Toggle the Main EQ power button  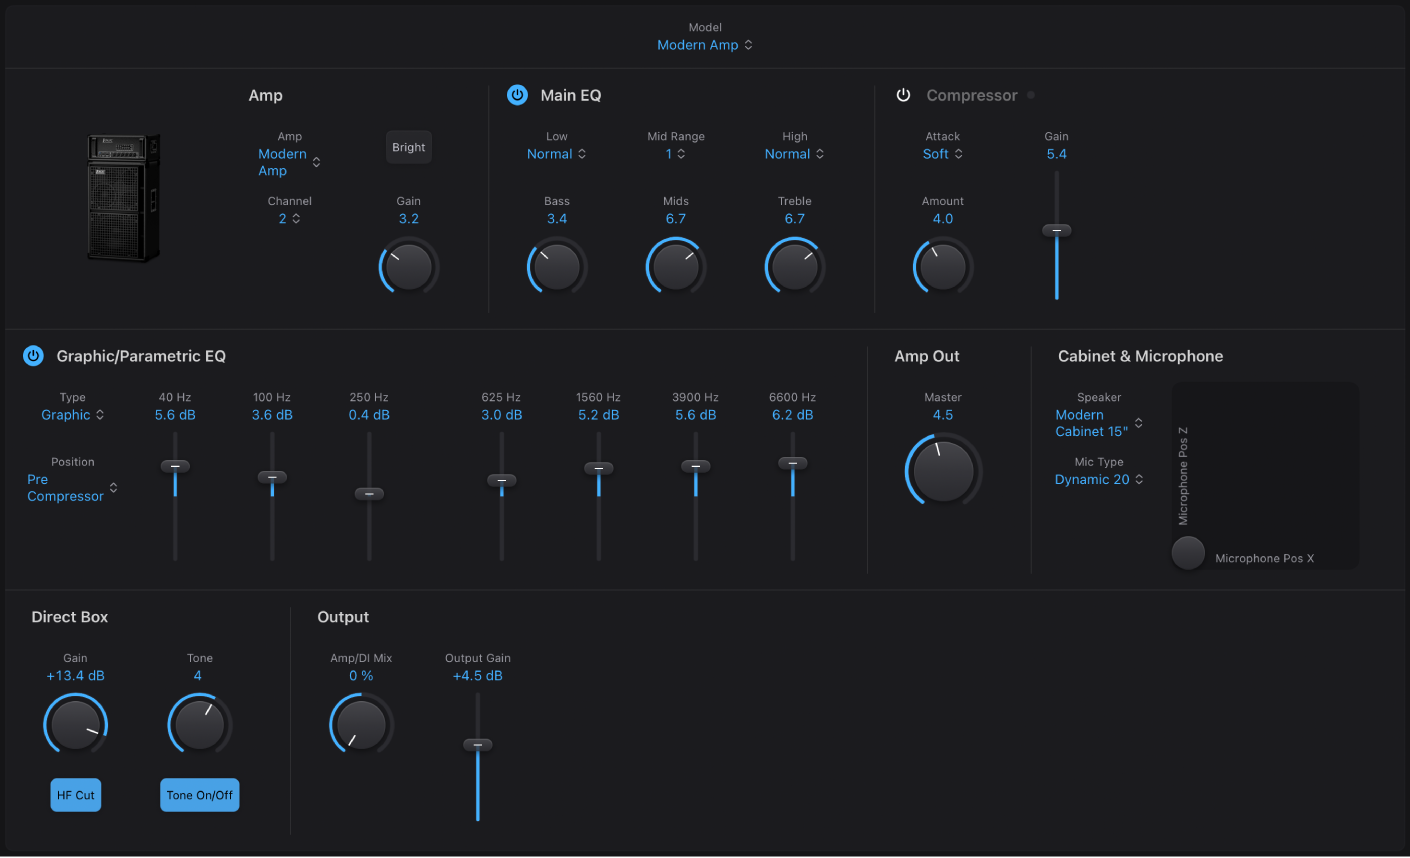point(517,94)
